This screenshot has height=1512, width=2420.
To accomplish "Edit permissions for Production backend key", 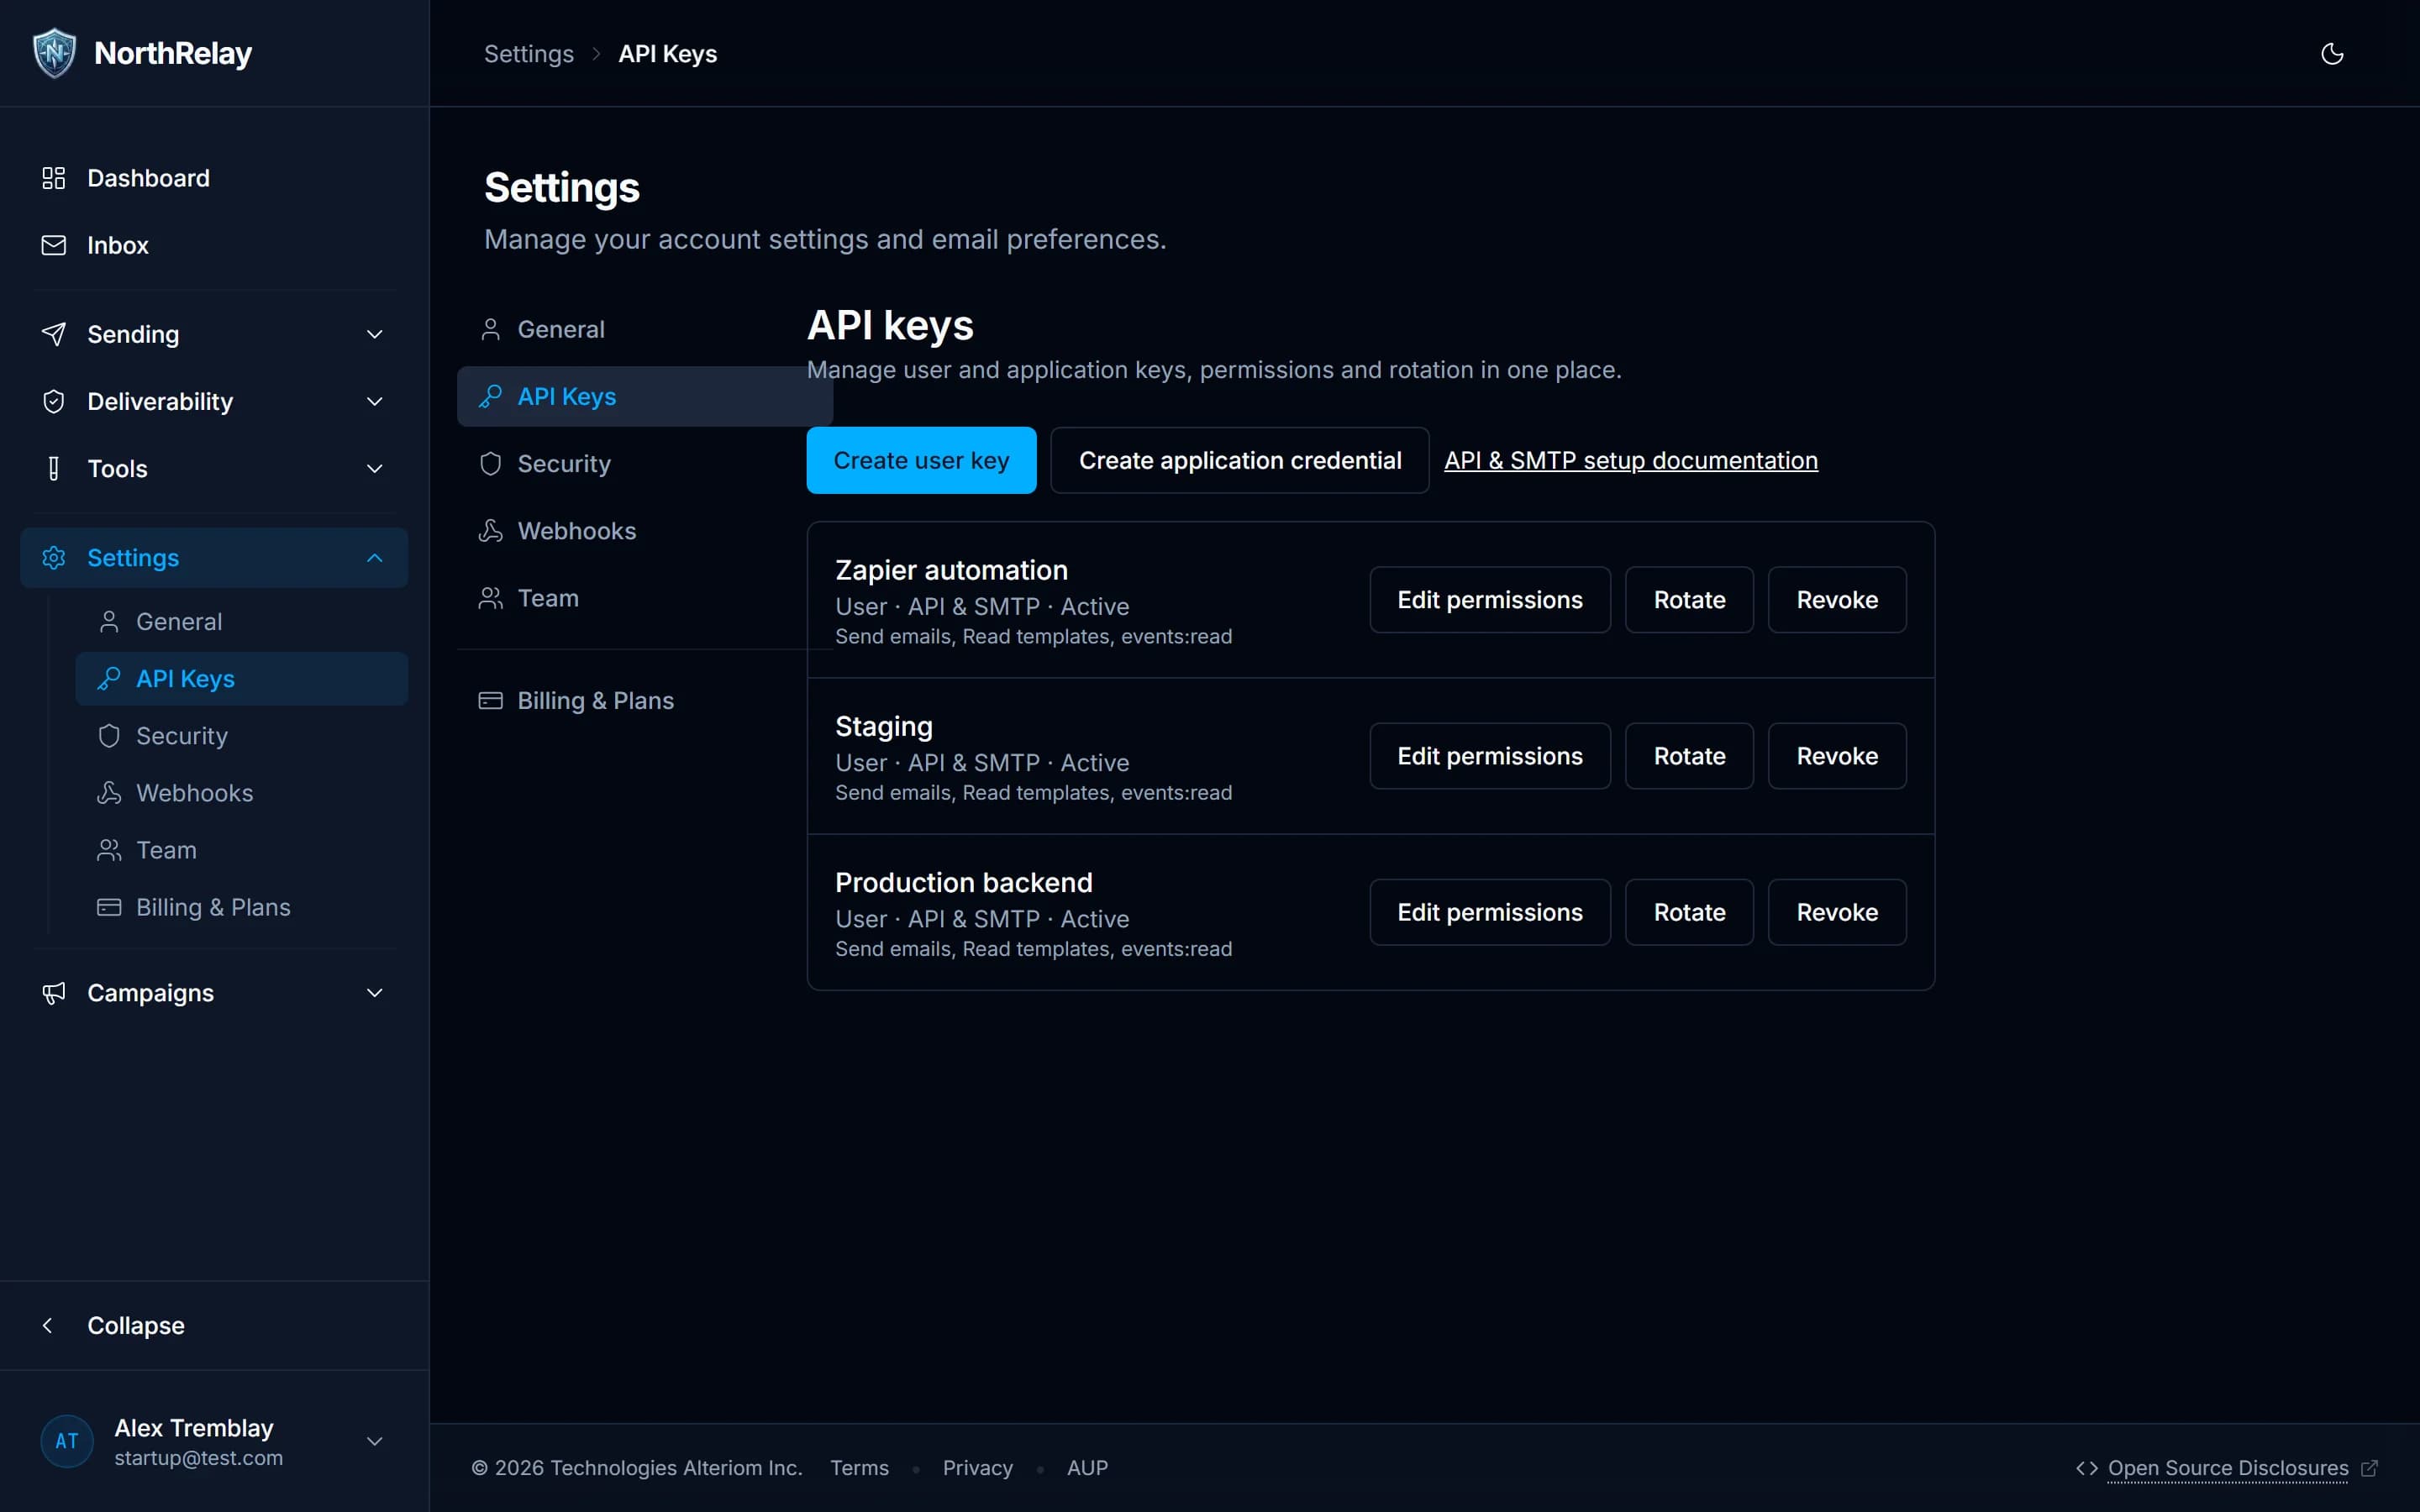I will 1490,912.
